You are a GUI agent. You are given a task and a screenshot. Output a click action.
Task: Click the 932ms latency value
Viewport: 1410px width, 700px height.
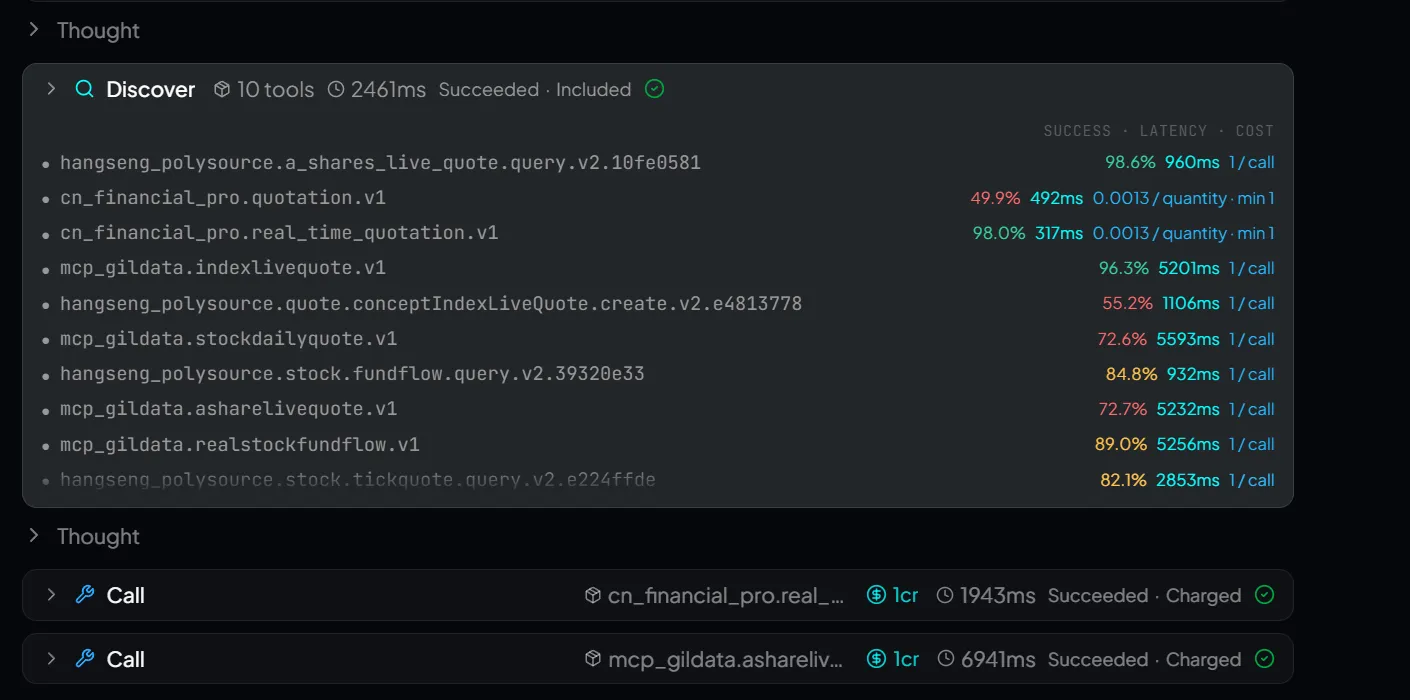click(x=1193, y=374)
